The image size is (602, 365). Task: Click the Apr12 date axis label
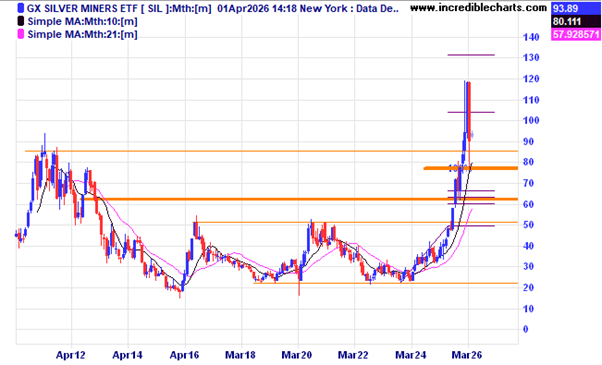[71, 355]
